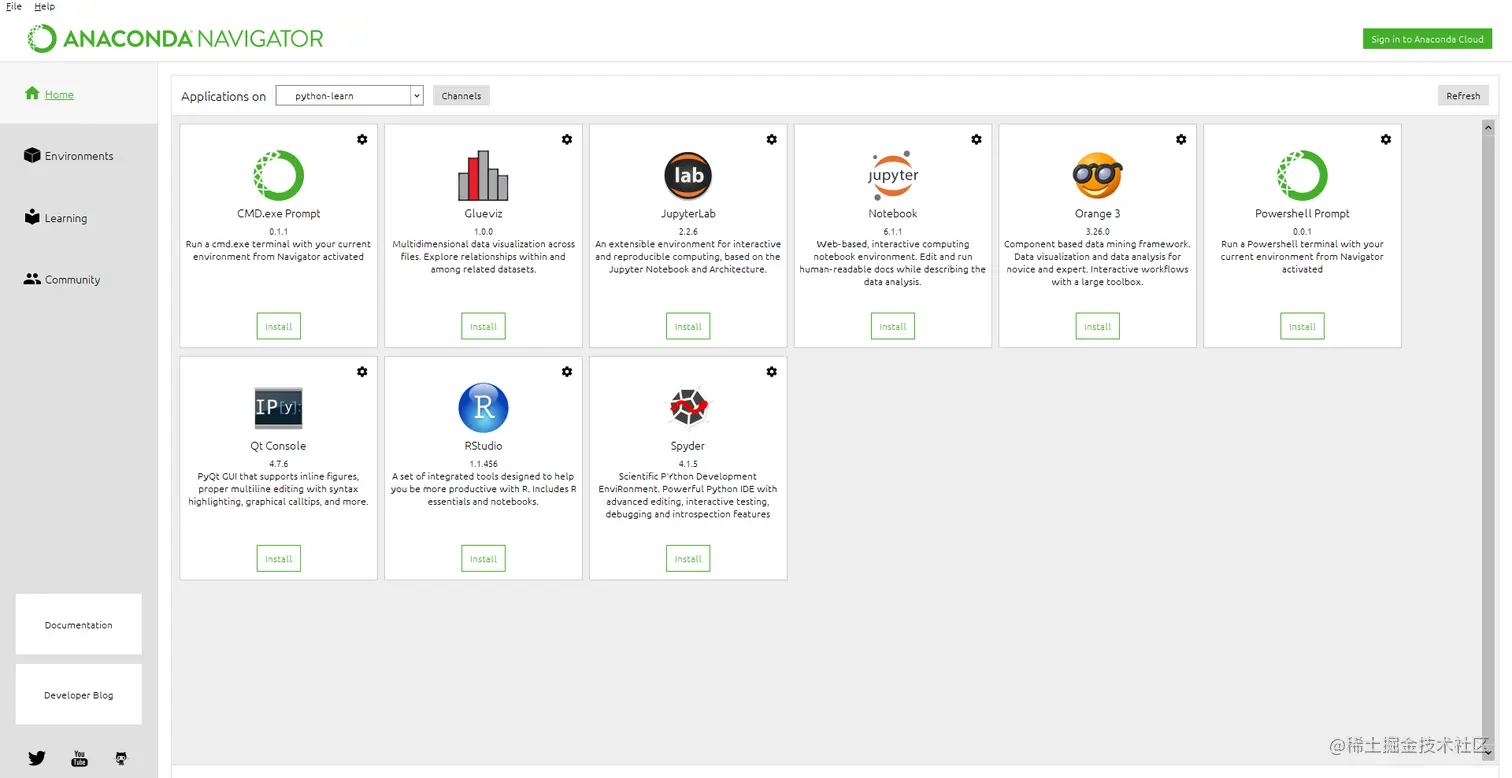Image resolution: width=1512 pixels, height=778 pixels.
Task: Click the Anaconda Navigator logo
Action: (x=175, y=39)
